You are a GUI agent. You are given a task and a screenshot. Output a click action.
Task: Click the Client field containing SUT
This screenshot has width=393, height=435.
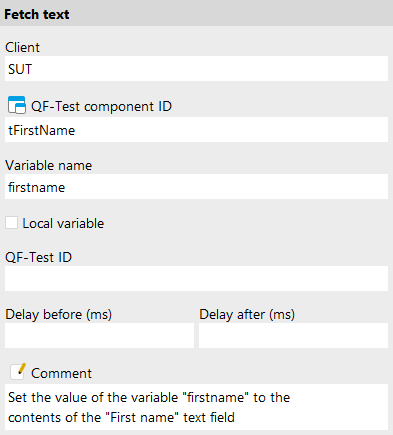pyautogui.click(x=196, y=69)
